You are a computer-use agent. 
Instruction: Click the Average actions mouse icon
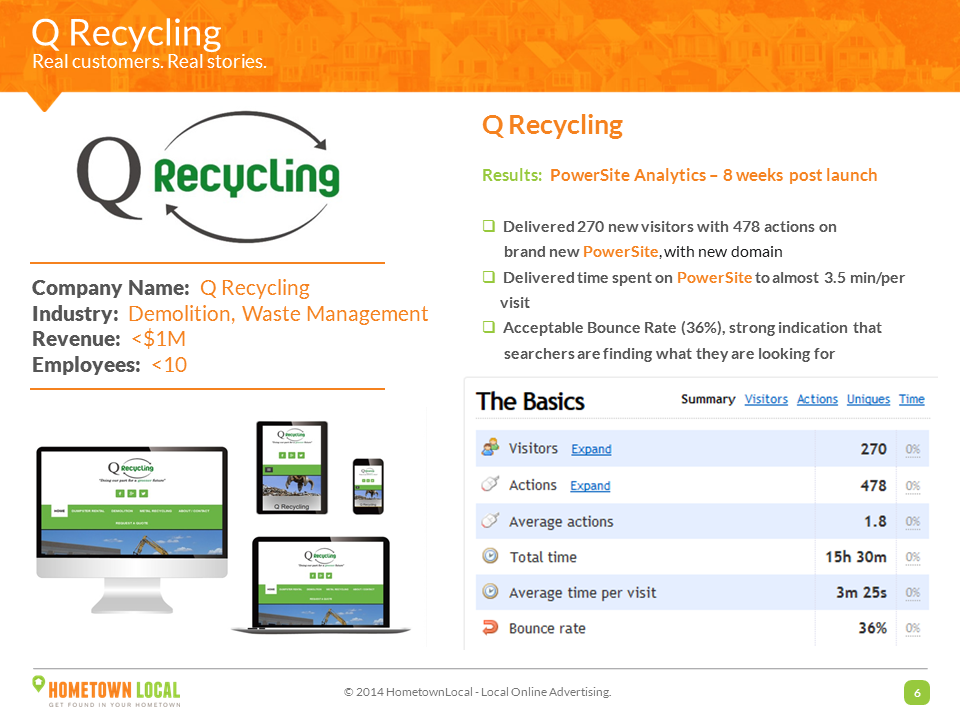point(490,521)
